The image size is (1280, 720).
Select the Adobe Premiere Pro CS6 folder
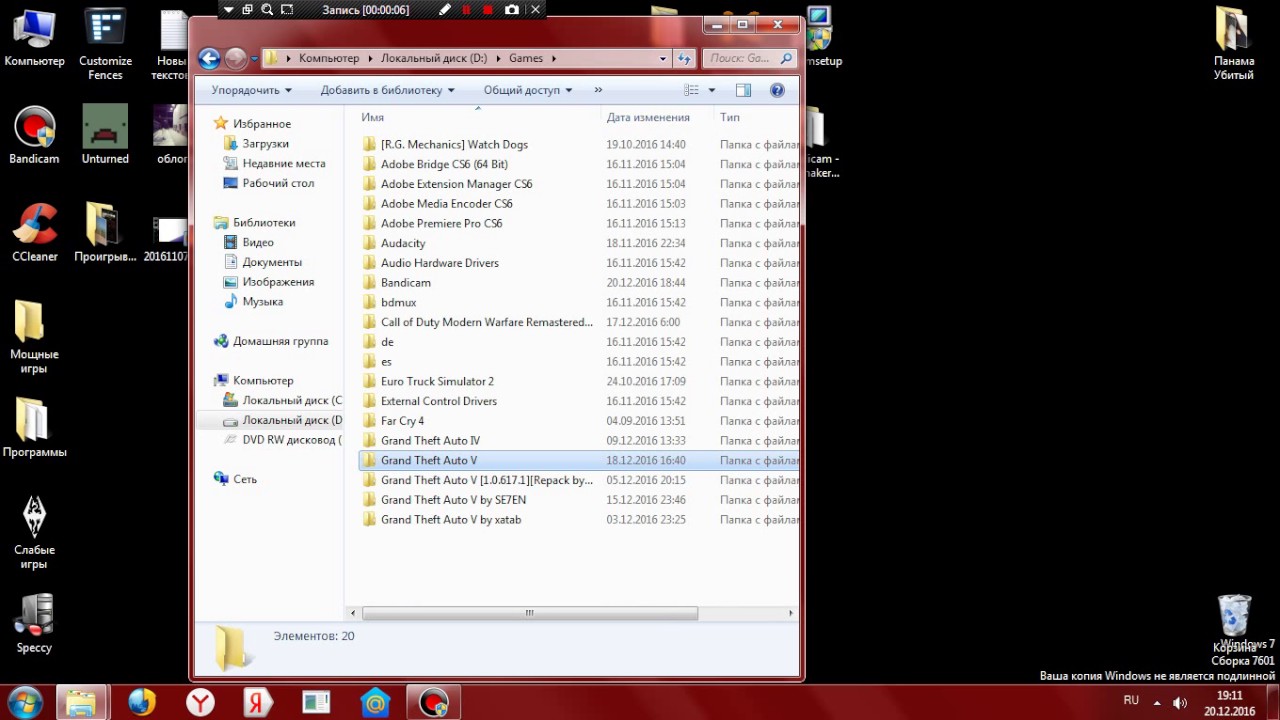click(441, 223)
